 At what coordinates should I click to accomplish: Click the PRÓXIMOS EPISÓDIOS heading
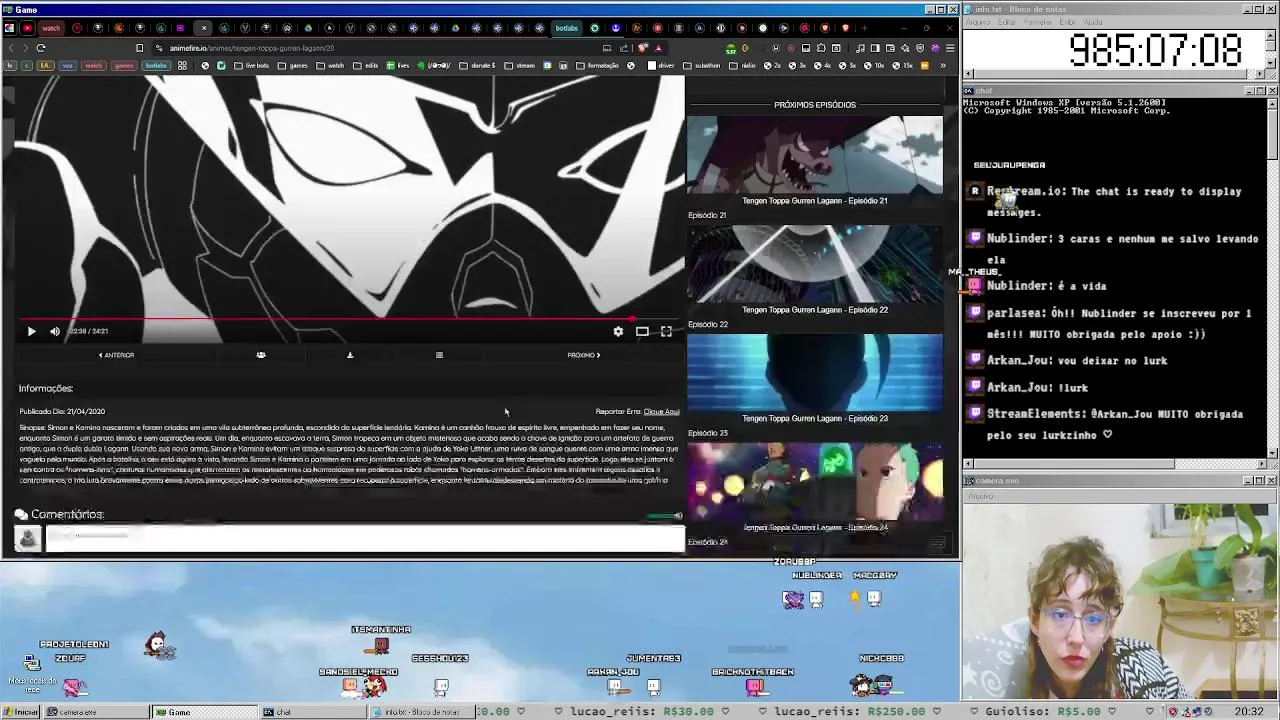pyautogui.click(x=815, y=105)
